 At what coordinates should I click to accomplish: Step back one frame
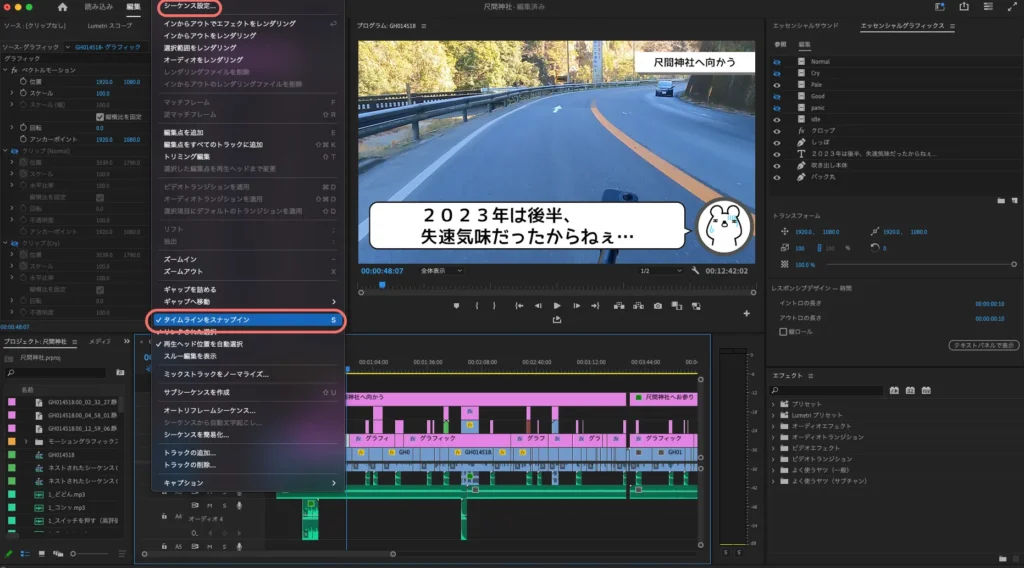coord(538,306)
